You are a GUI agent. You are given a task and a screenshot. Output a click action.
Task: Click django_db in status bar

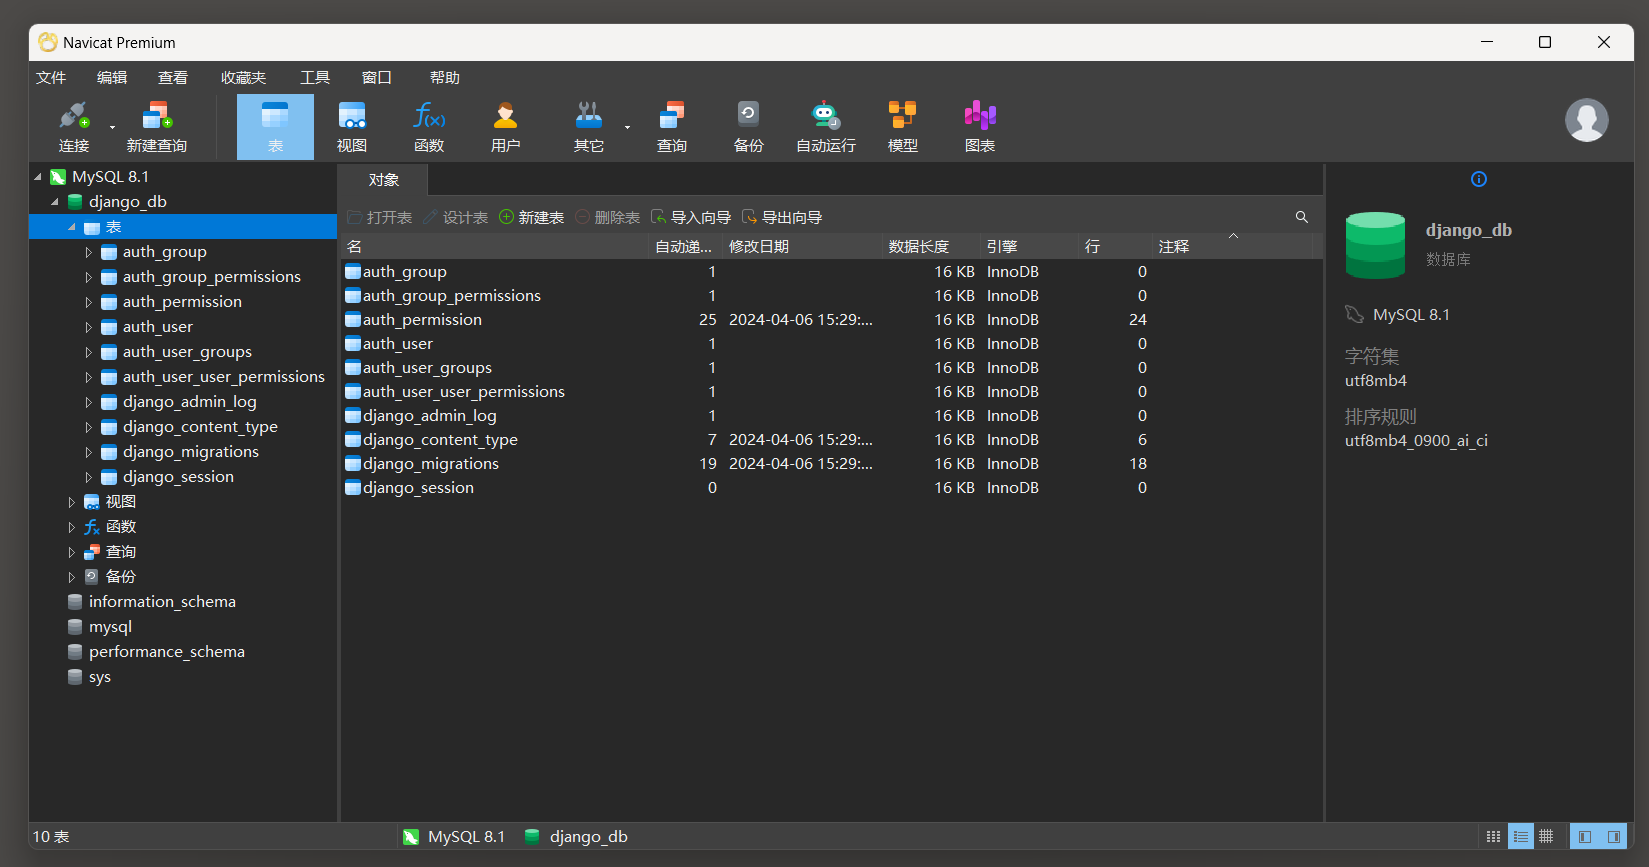pos(577,837)
